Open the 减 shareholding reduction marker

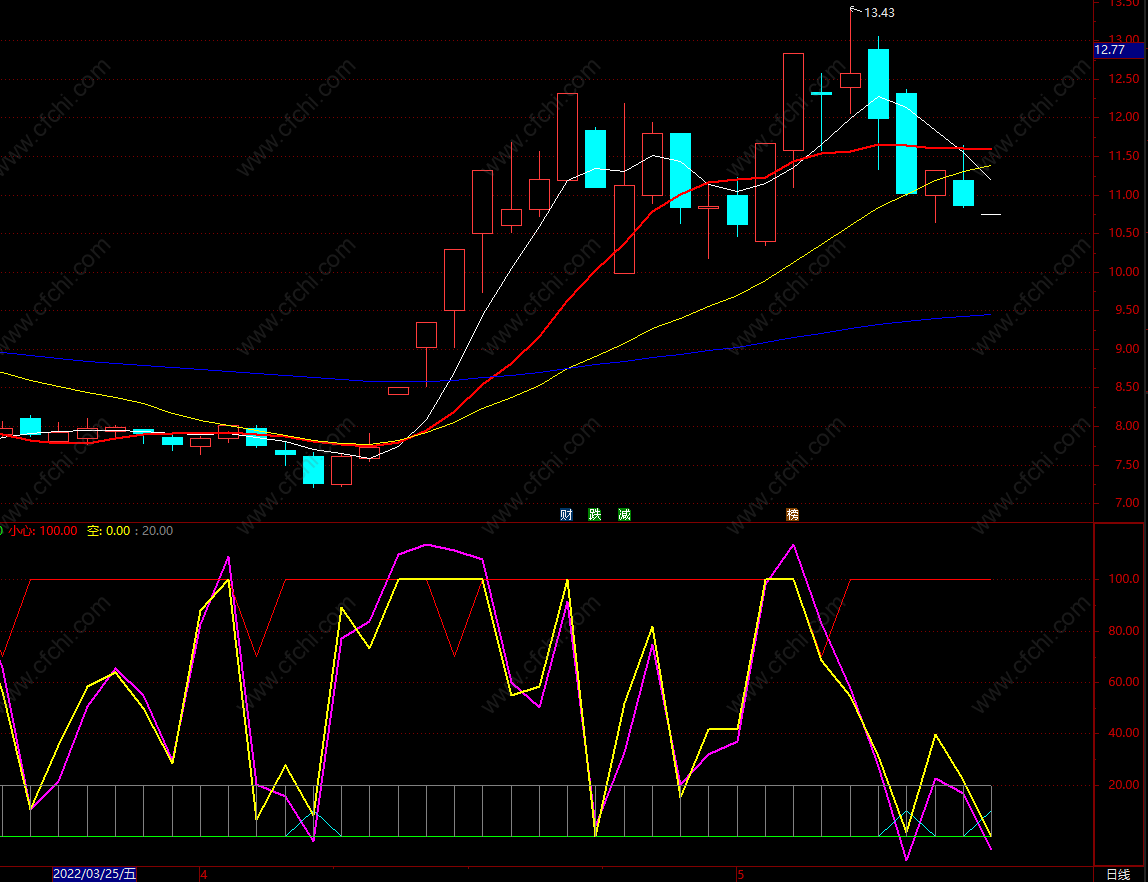624,515
